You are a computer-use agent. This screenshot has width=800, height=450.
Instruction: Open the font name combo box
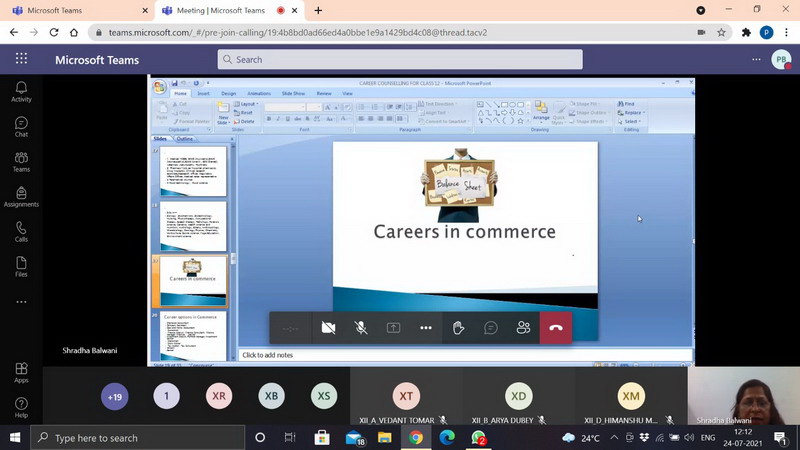pyautogui.click(x=285, y=107)
